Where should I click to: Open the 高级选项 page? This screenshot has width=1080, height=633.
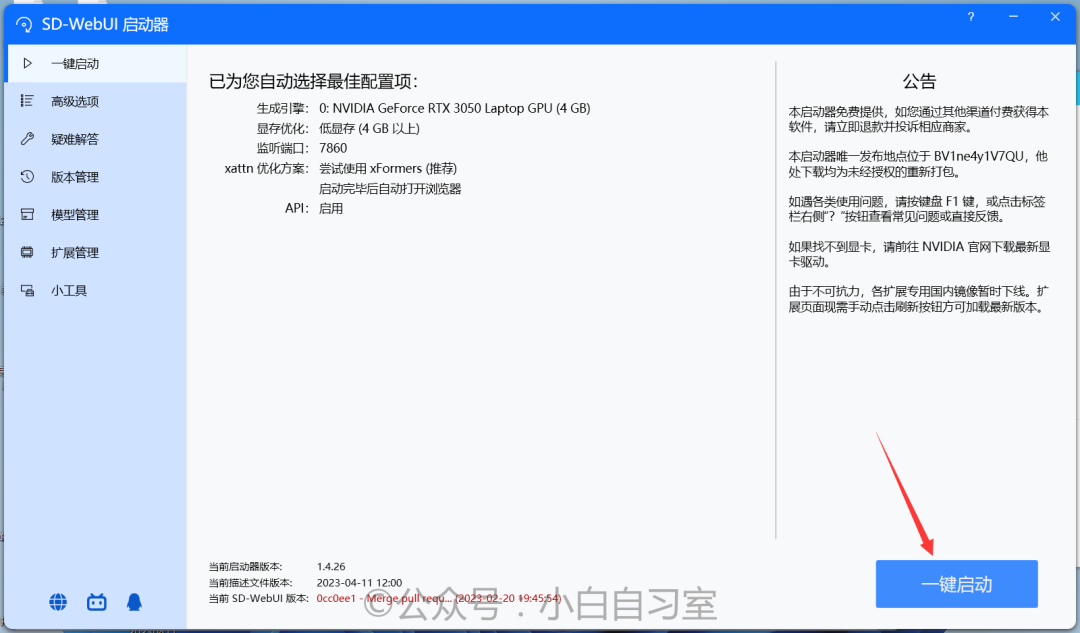point(95,101)
